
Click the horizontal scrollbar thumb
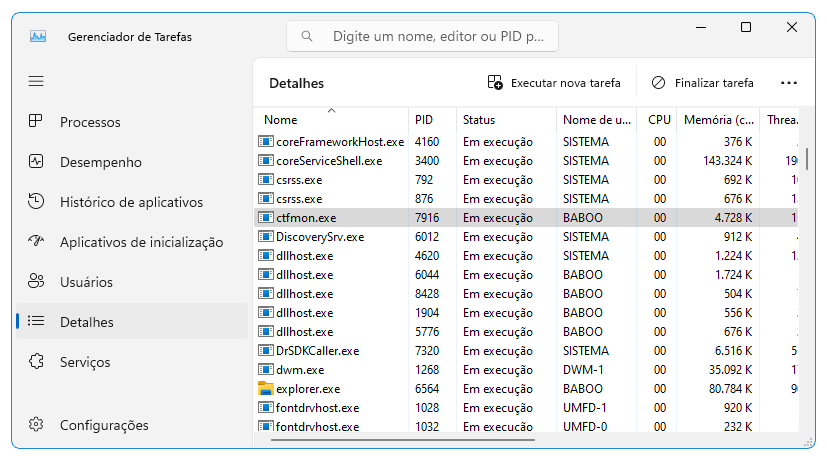click(403, 439)
